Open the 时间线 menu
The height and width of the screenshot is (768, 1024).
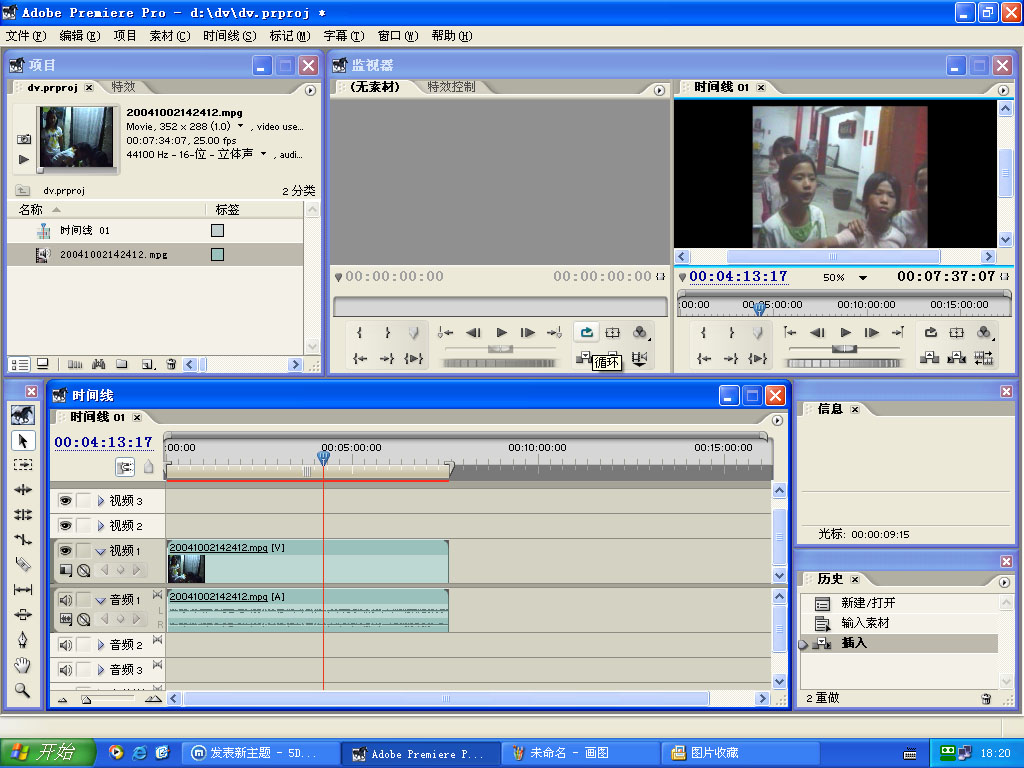click(229, 36)
